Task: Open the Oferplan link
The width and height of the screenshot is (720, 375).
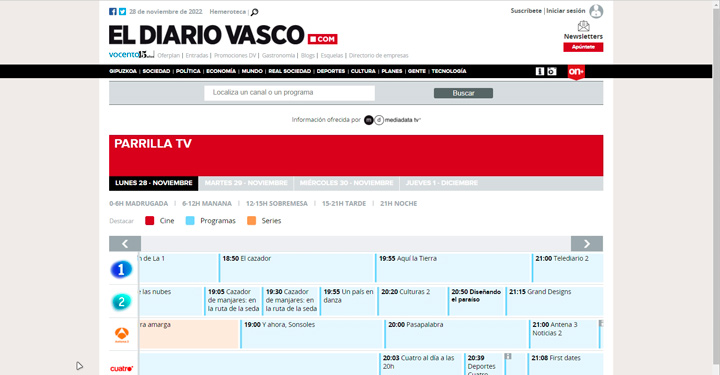Action: click(169, 56)
